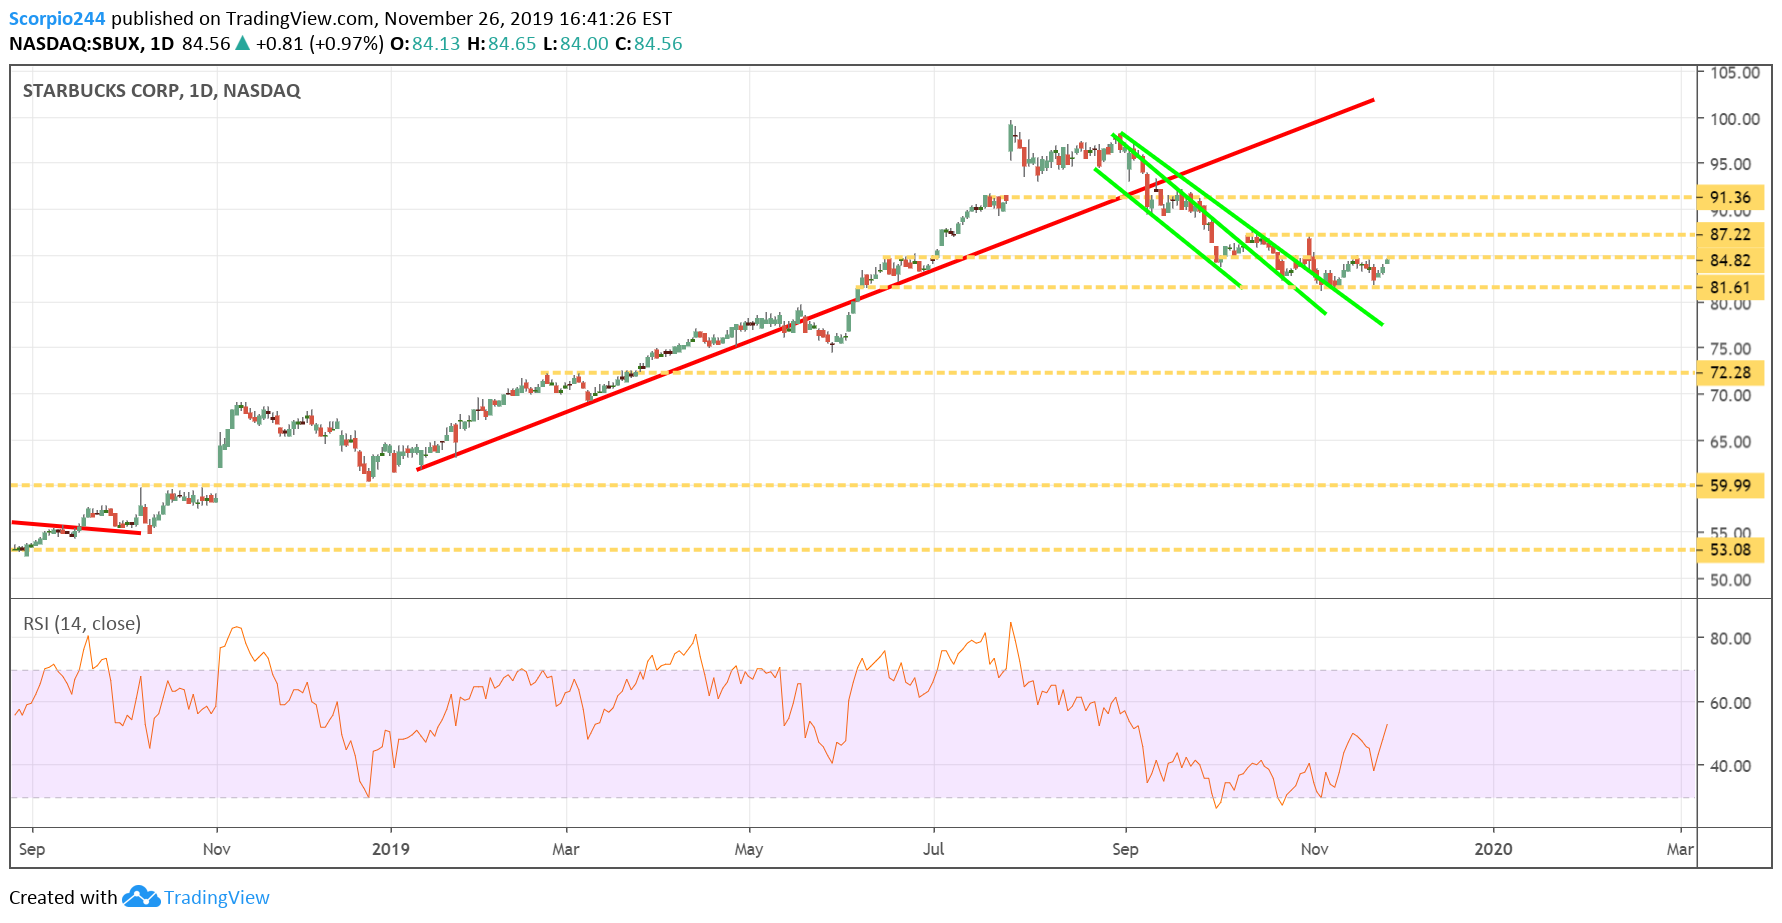The width and height of the screenshot is (1782, 923).
Task: Click the 2020 label on time axis
Action: (1493, 849)
